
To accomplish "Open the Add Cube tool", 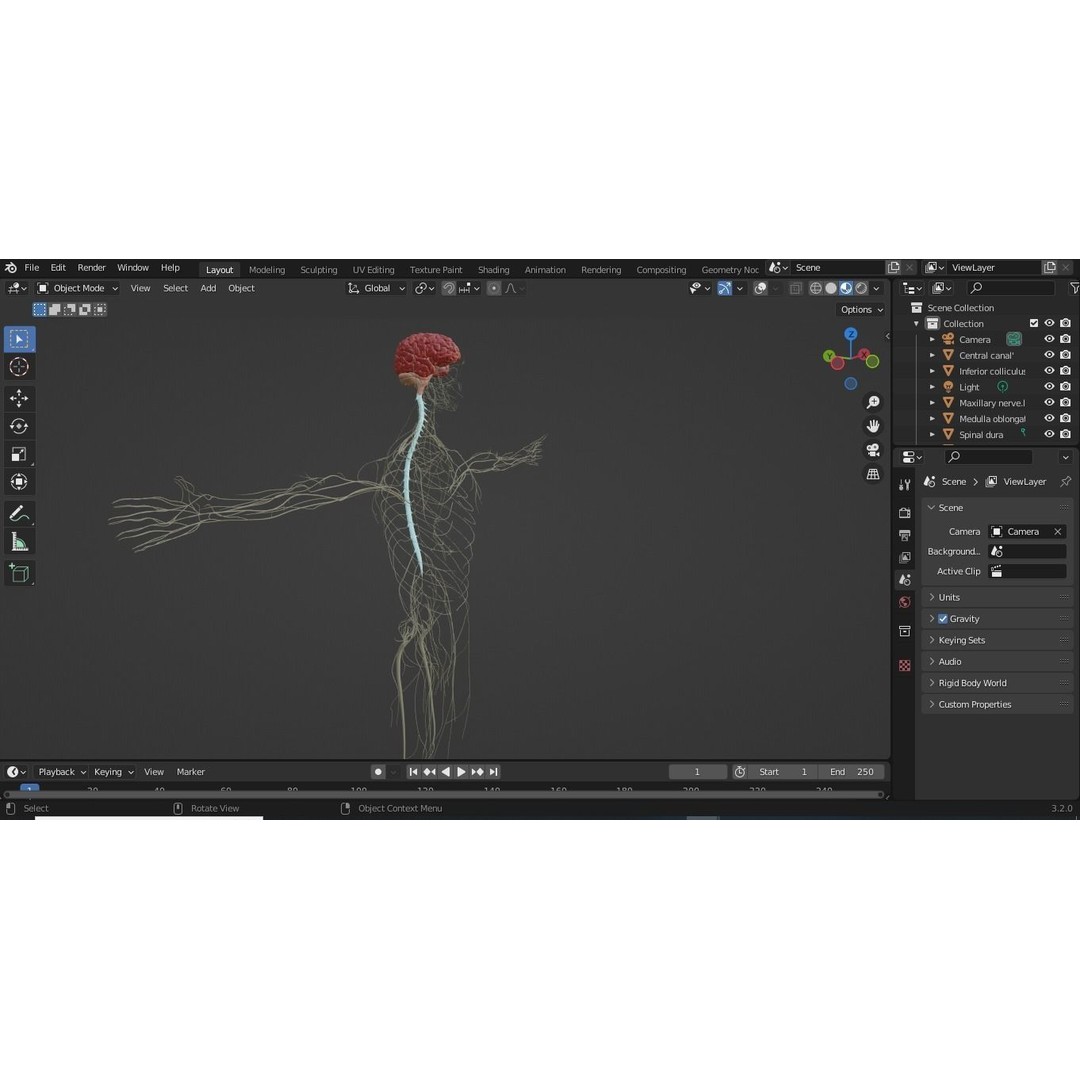I will [x=18, y=573].
